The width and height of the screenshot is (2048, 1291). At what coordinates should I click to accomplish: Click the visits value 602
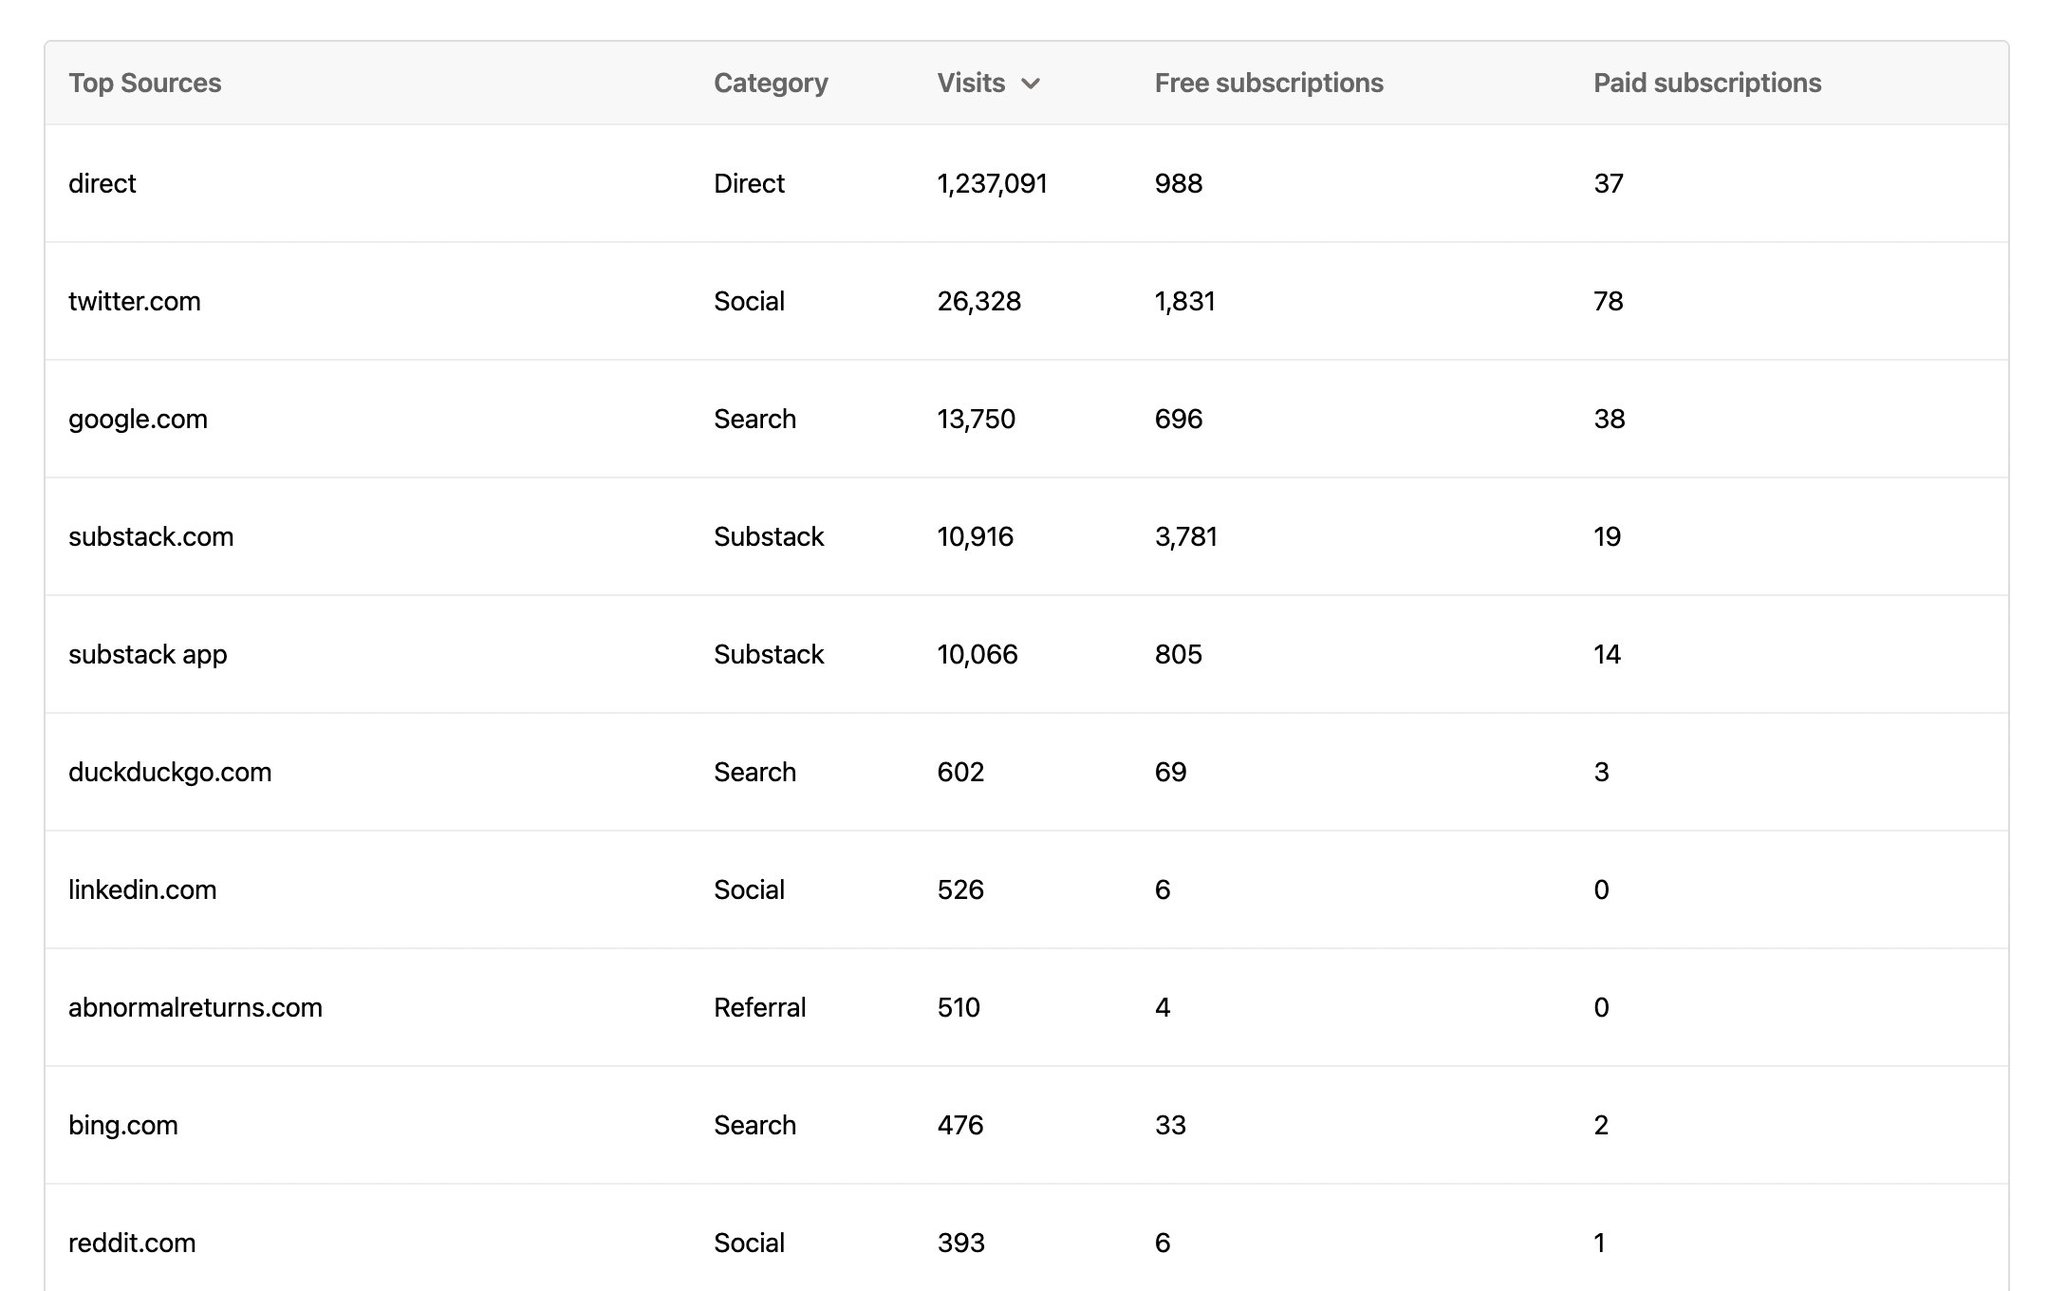[x=961, y=772]
